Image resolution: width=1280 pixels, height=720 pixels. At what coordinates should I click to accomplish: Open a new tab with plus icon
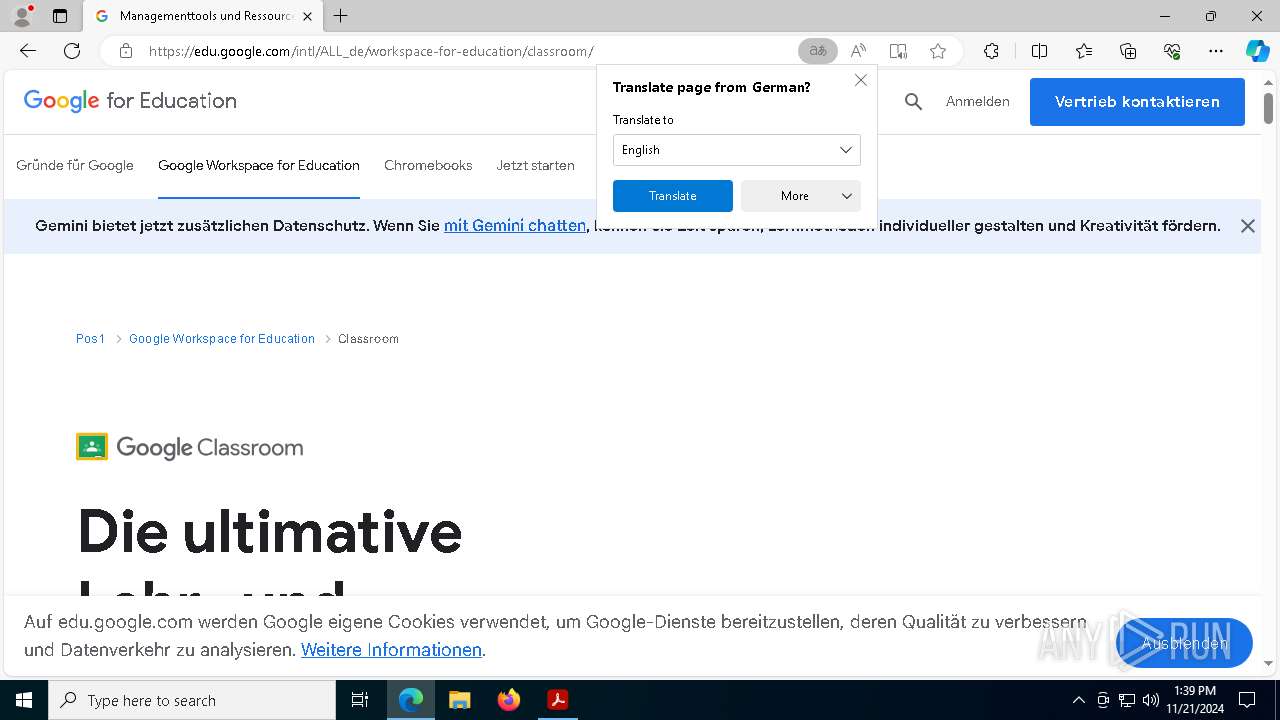point(341,16)
